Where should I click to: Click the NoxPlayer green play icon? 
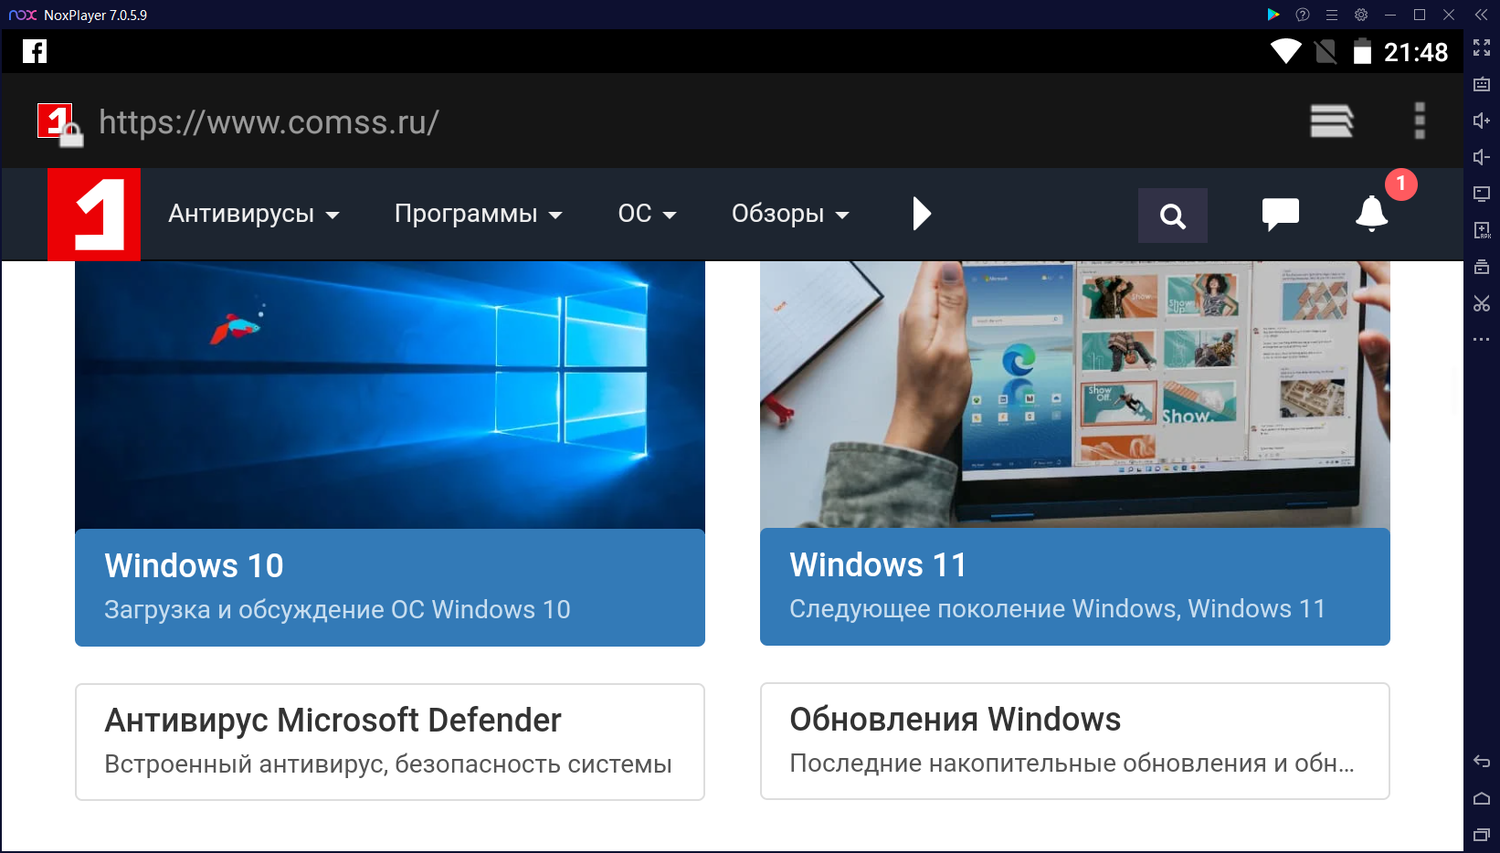click(x=1273, y=15)
